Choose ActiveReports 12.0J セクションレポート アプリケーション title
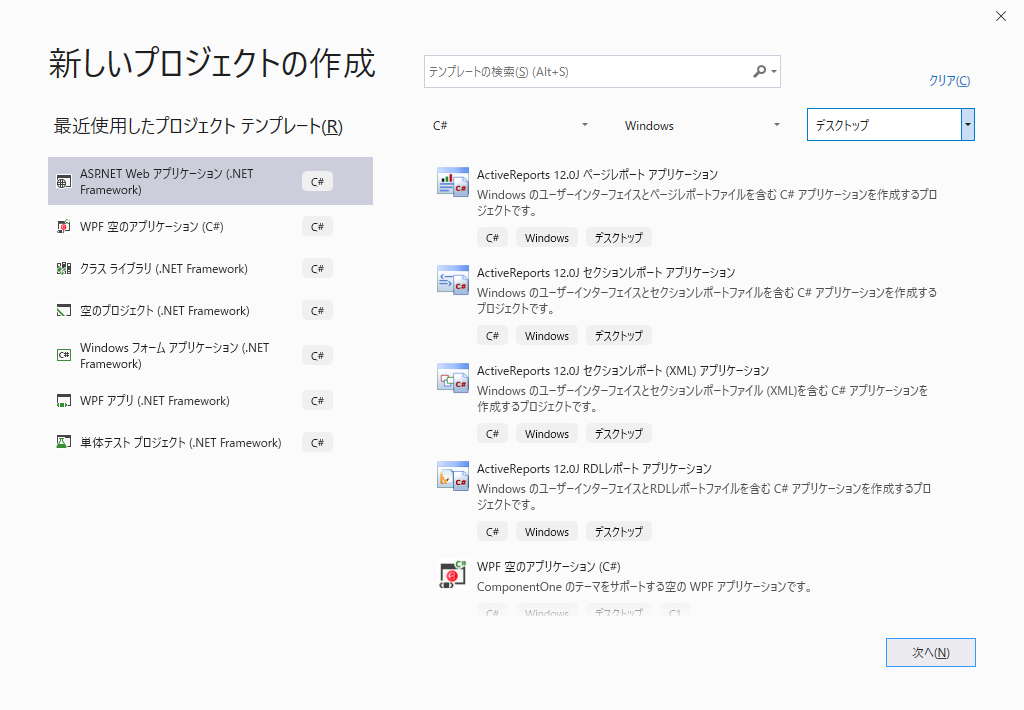Viewport: 1024px width, 710px height. tap(606, 272)
